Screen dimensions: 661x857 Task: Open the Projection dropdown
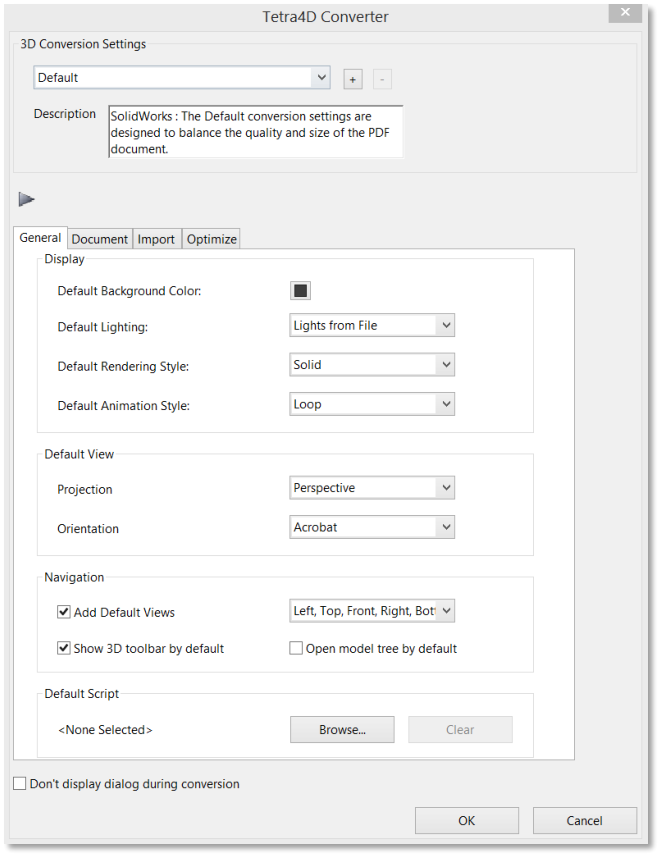pyautogui.click(x=372, y=488)
